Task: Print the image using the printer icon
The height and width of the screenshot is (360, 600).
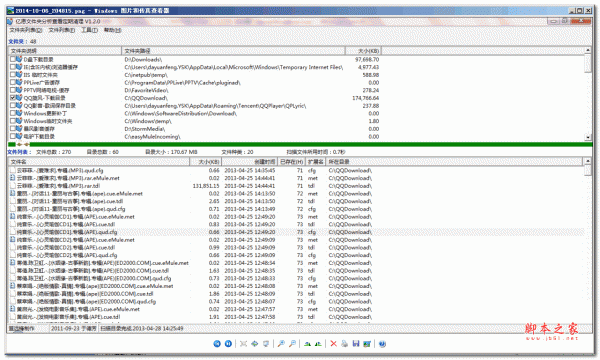Action: 344,344
